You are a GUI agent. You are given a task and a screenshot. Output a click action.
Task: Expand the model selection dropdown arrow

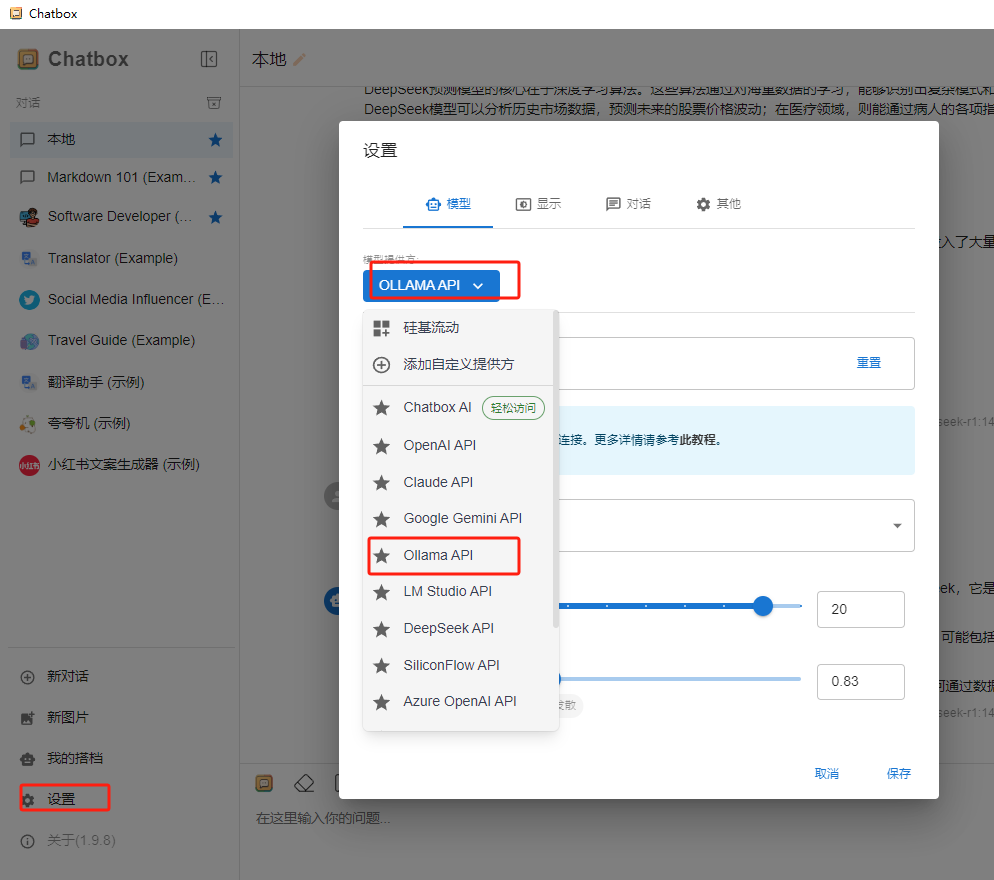click(897, 526)
